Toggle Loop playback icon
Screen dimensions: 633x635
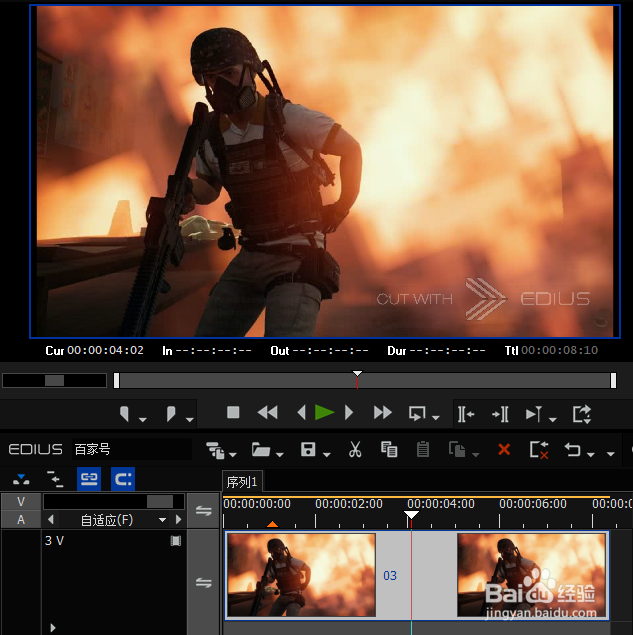pyautogui.click(x=417, y=413)
